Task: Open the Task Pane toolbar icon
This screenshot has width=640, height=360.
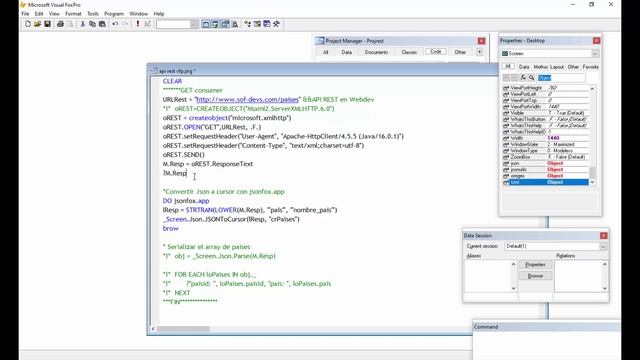Action: 267,24
